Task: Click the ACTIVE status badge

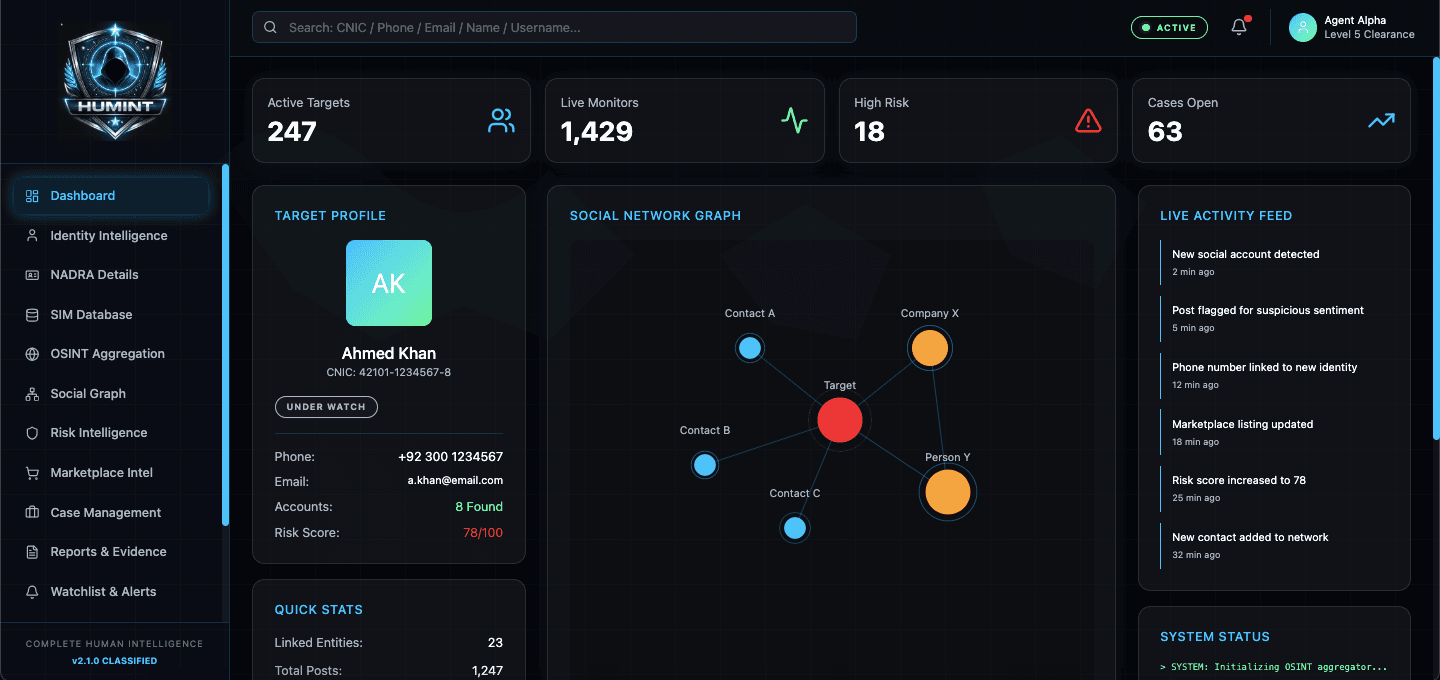Action: point(1169,28)
